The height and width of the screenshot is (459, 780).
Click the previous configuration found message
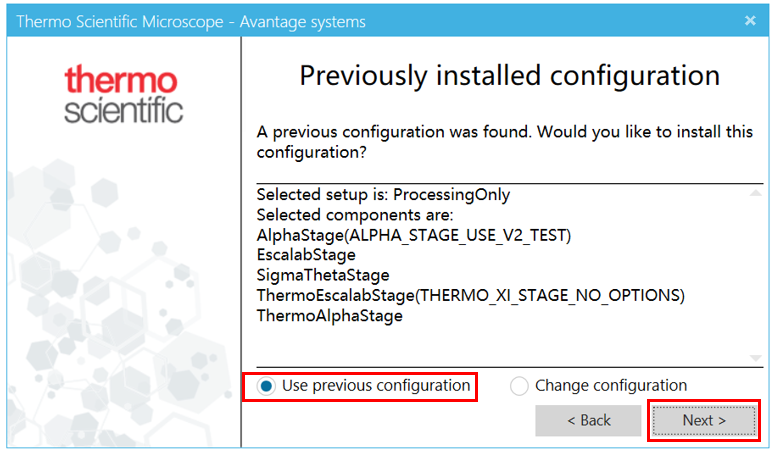pos(504,142)
